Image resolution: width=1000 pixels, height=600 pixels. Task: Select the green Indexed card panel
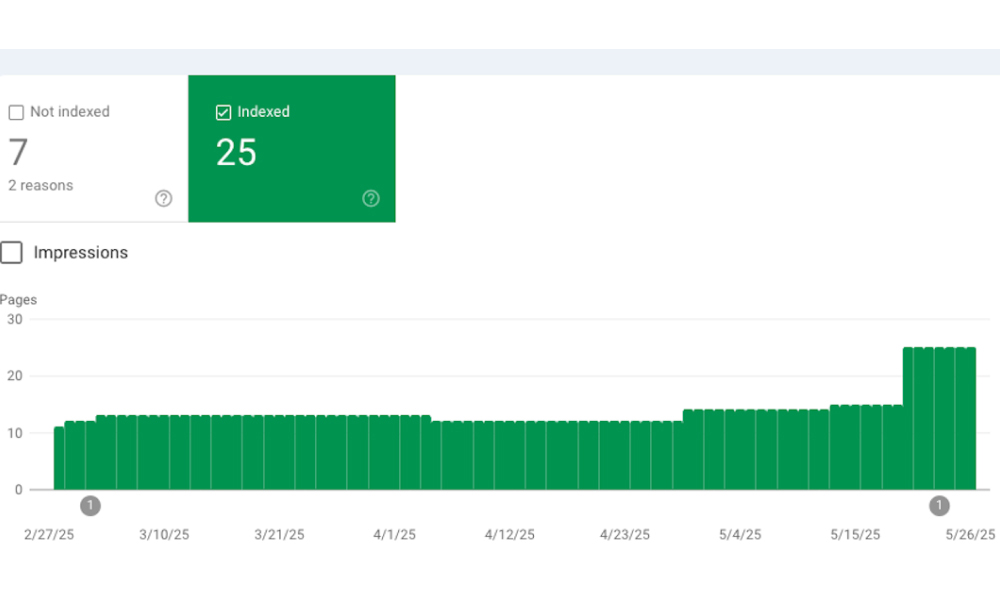[291, 148]
